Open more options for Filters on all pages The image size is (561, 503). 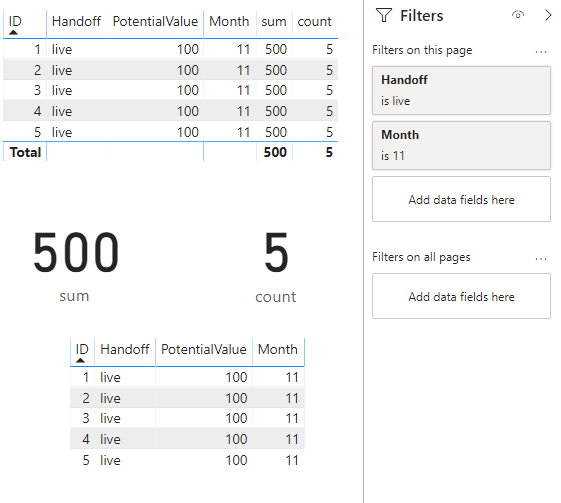coord(541,259)
